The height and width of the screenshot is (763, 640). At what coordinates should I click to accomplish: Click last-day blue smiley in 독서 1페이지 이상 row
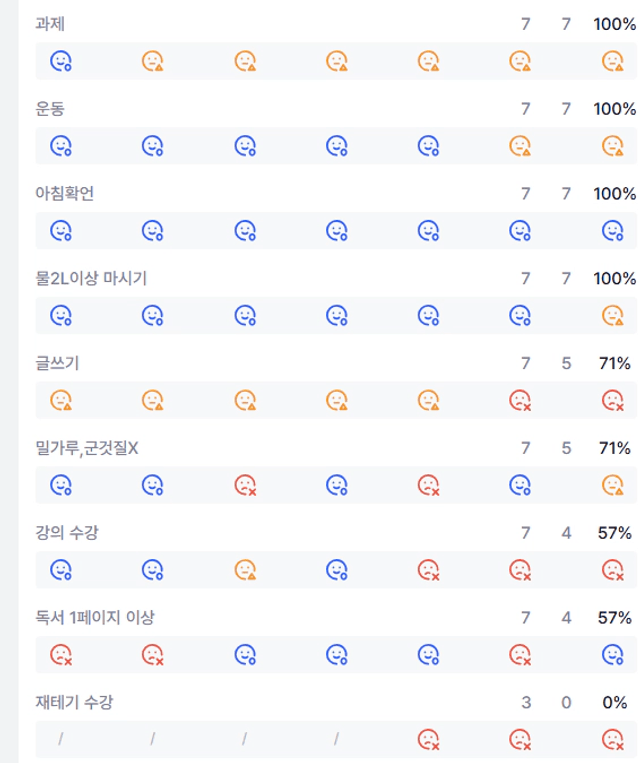(613, 654)
